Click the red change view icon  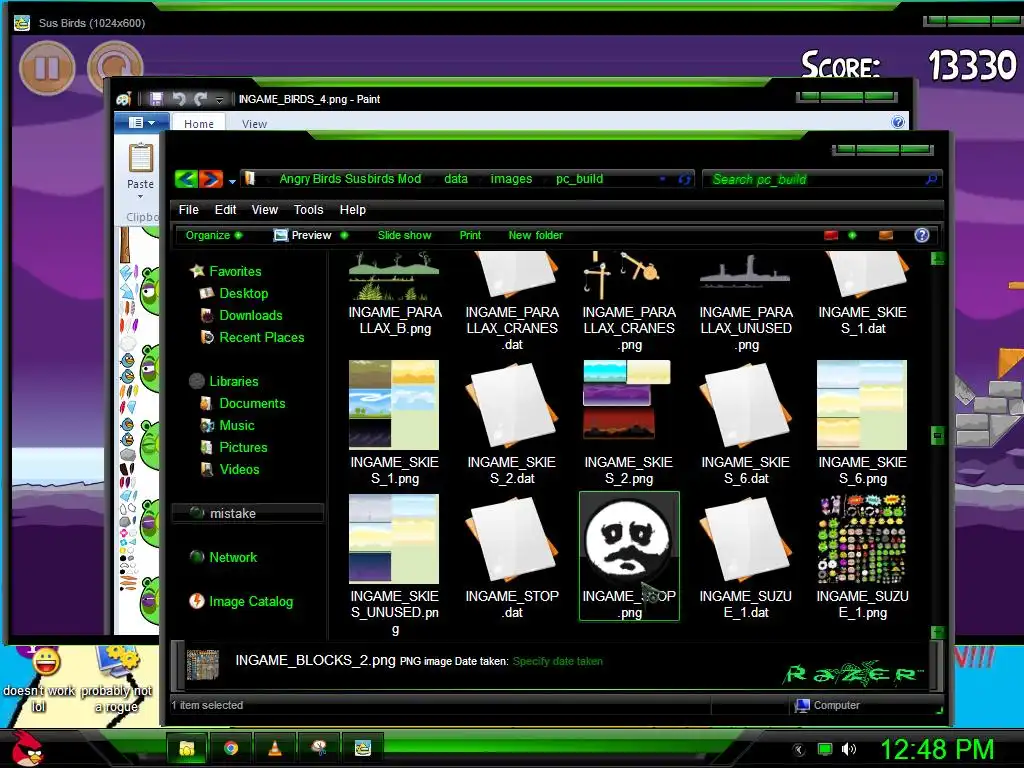point(831,235)
